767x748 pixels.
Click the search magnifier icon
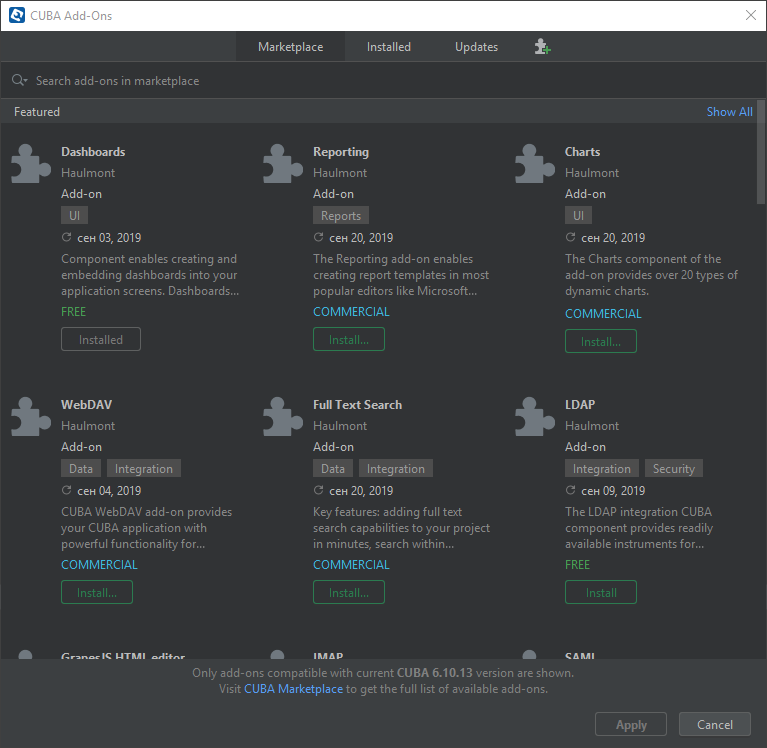coord(19,80)
